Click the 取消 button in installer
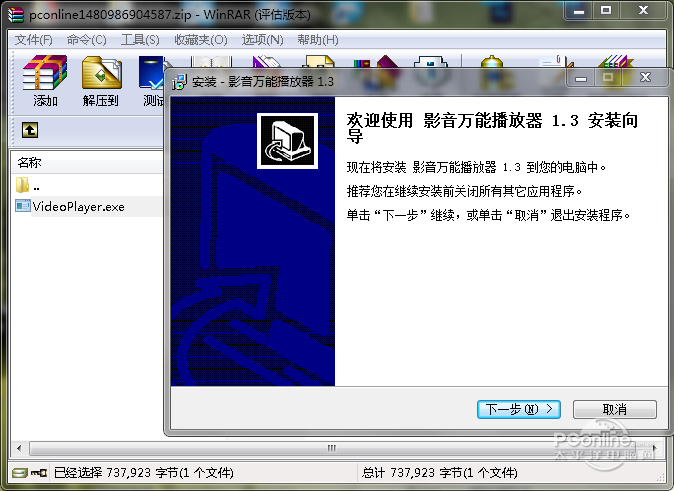Screen dimensions: 674x491 click(x=615, y=409)
